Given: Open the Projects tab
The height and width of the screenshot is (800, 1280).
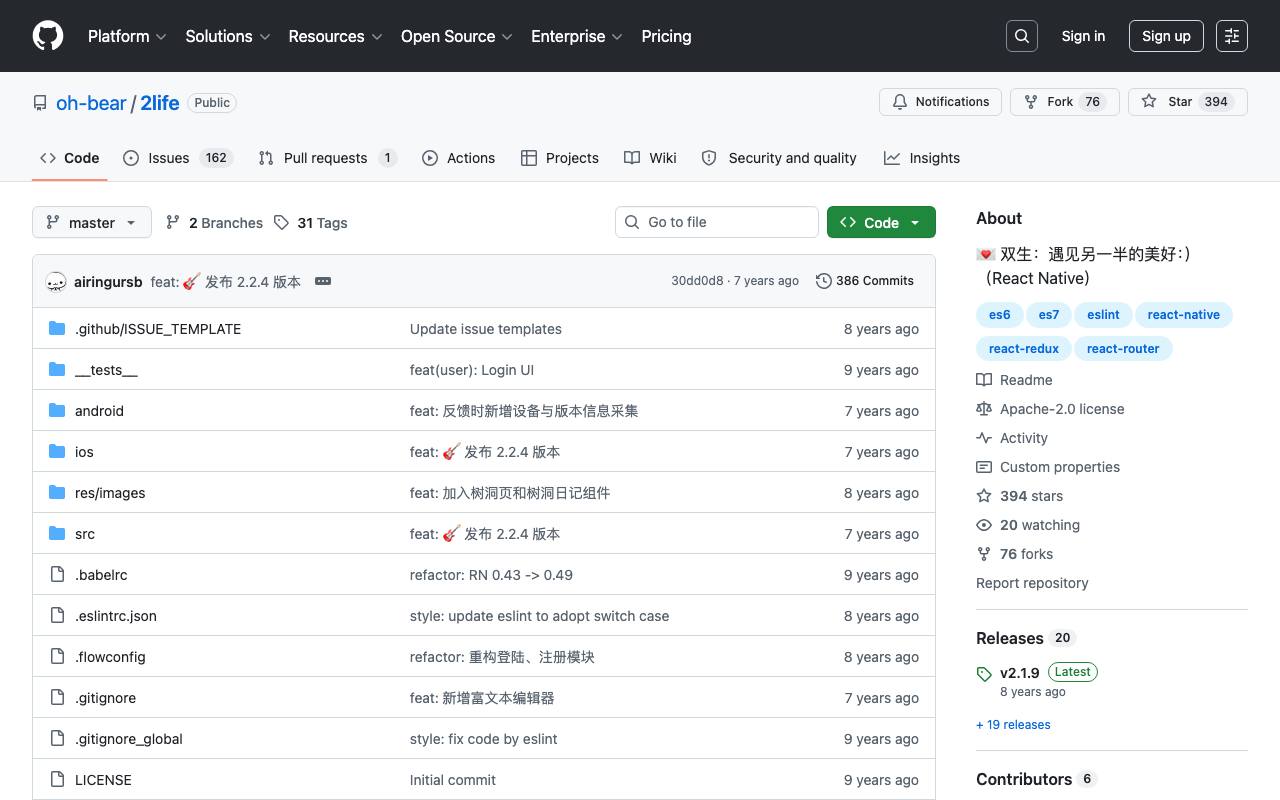Looking at the screenshot, I should point(560,158).
